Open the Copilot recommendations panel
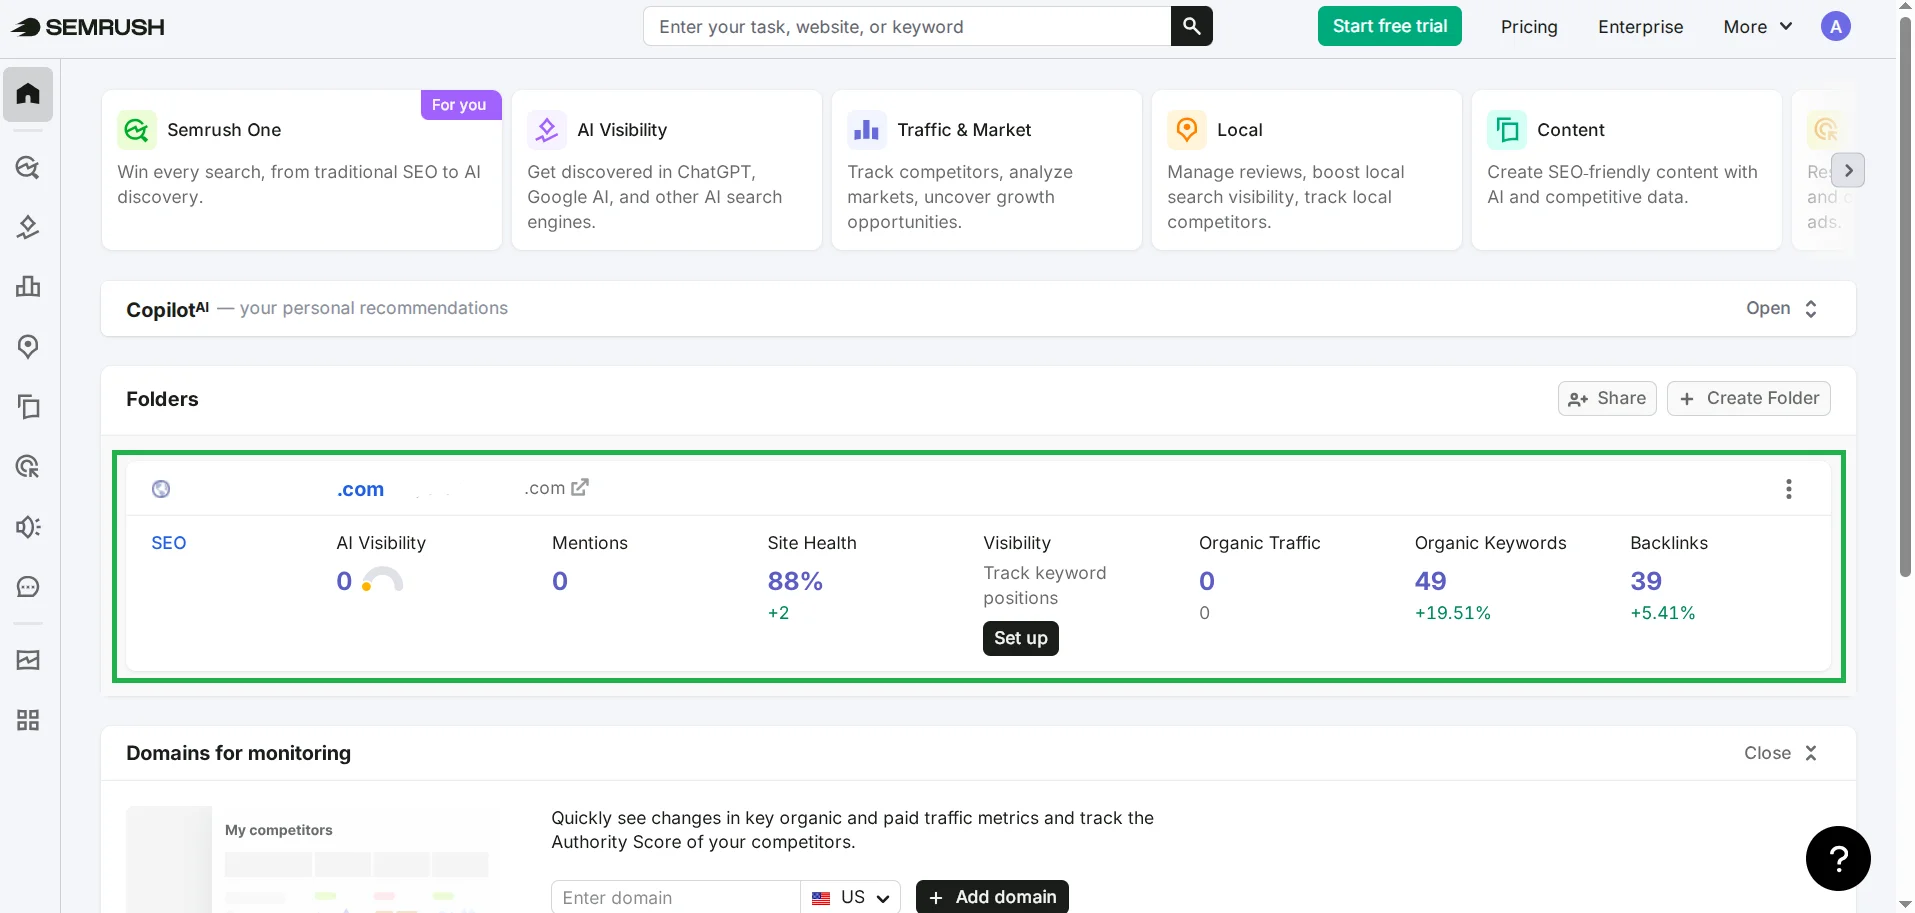 [1782, 308]
